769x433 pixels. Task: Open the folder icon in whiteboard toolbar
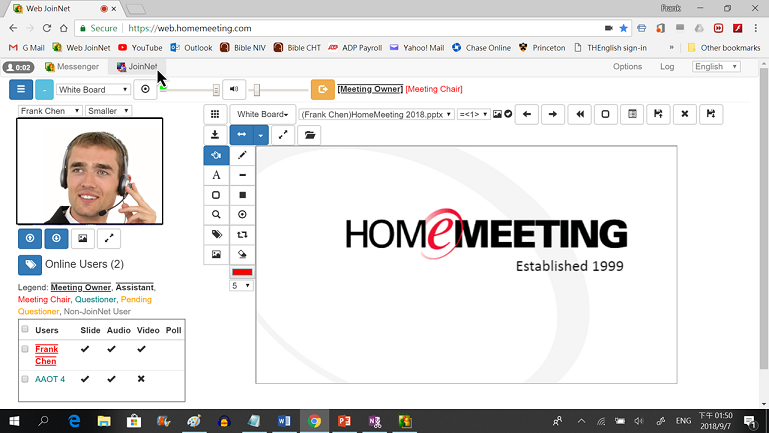(309, 135)
